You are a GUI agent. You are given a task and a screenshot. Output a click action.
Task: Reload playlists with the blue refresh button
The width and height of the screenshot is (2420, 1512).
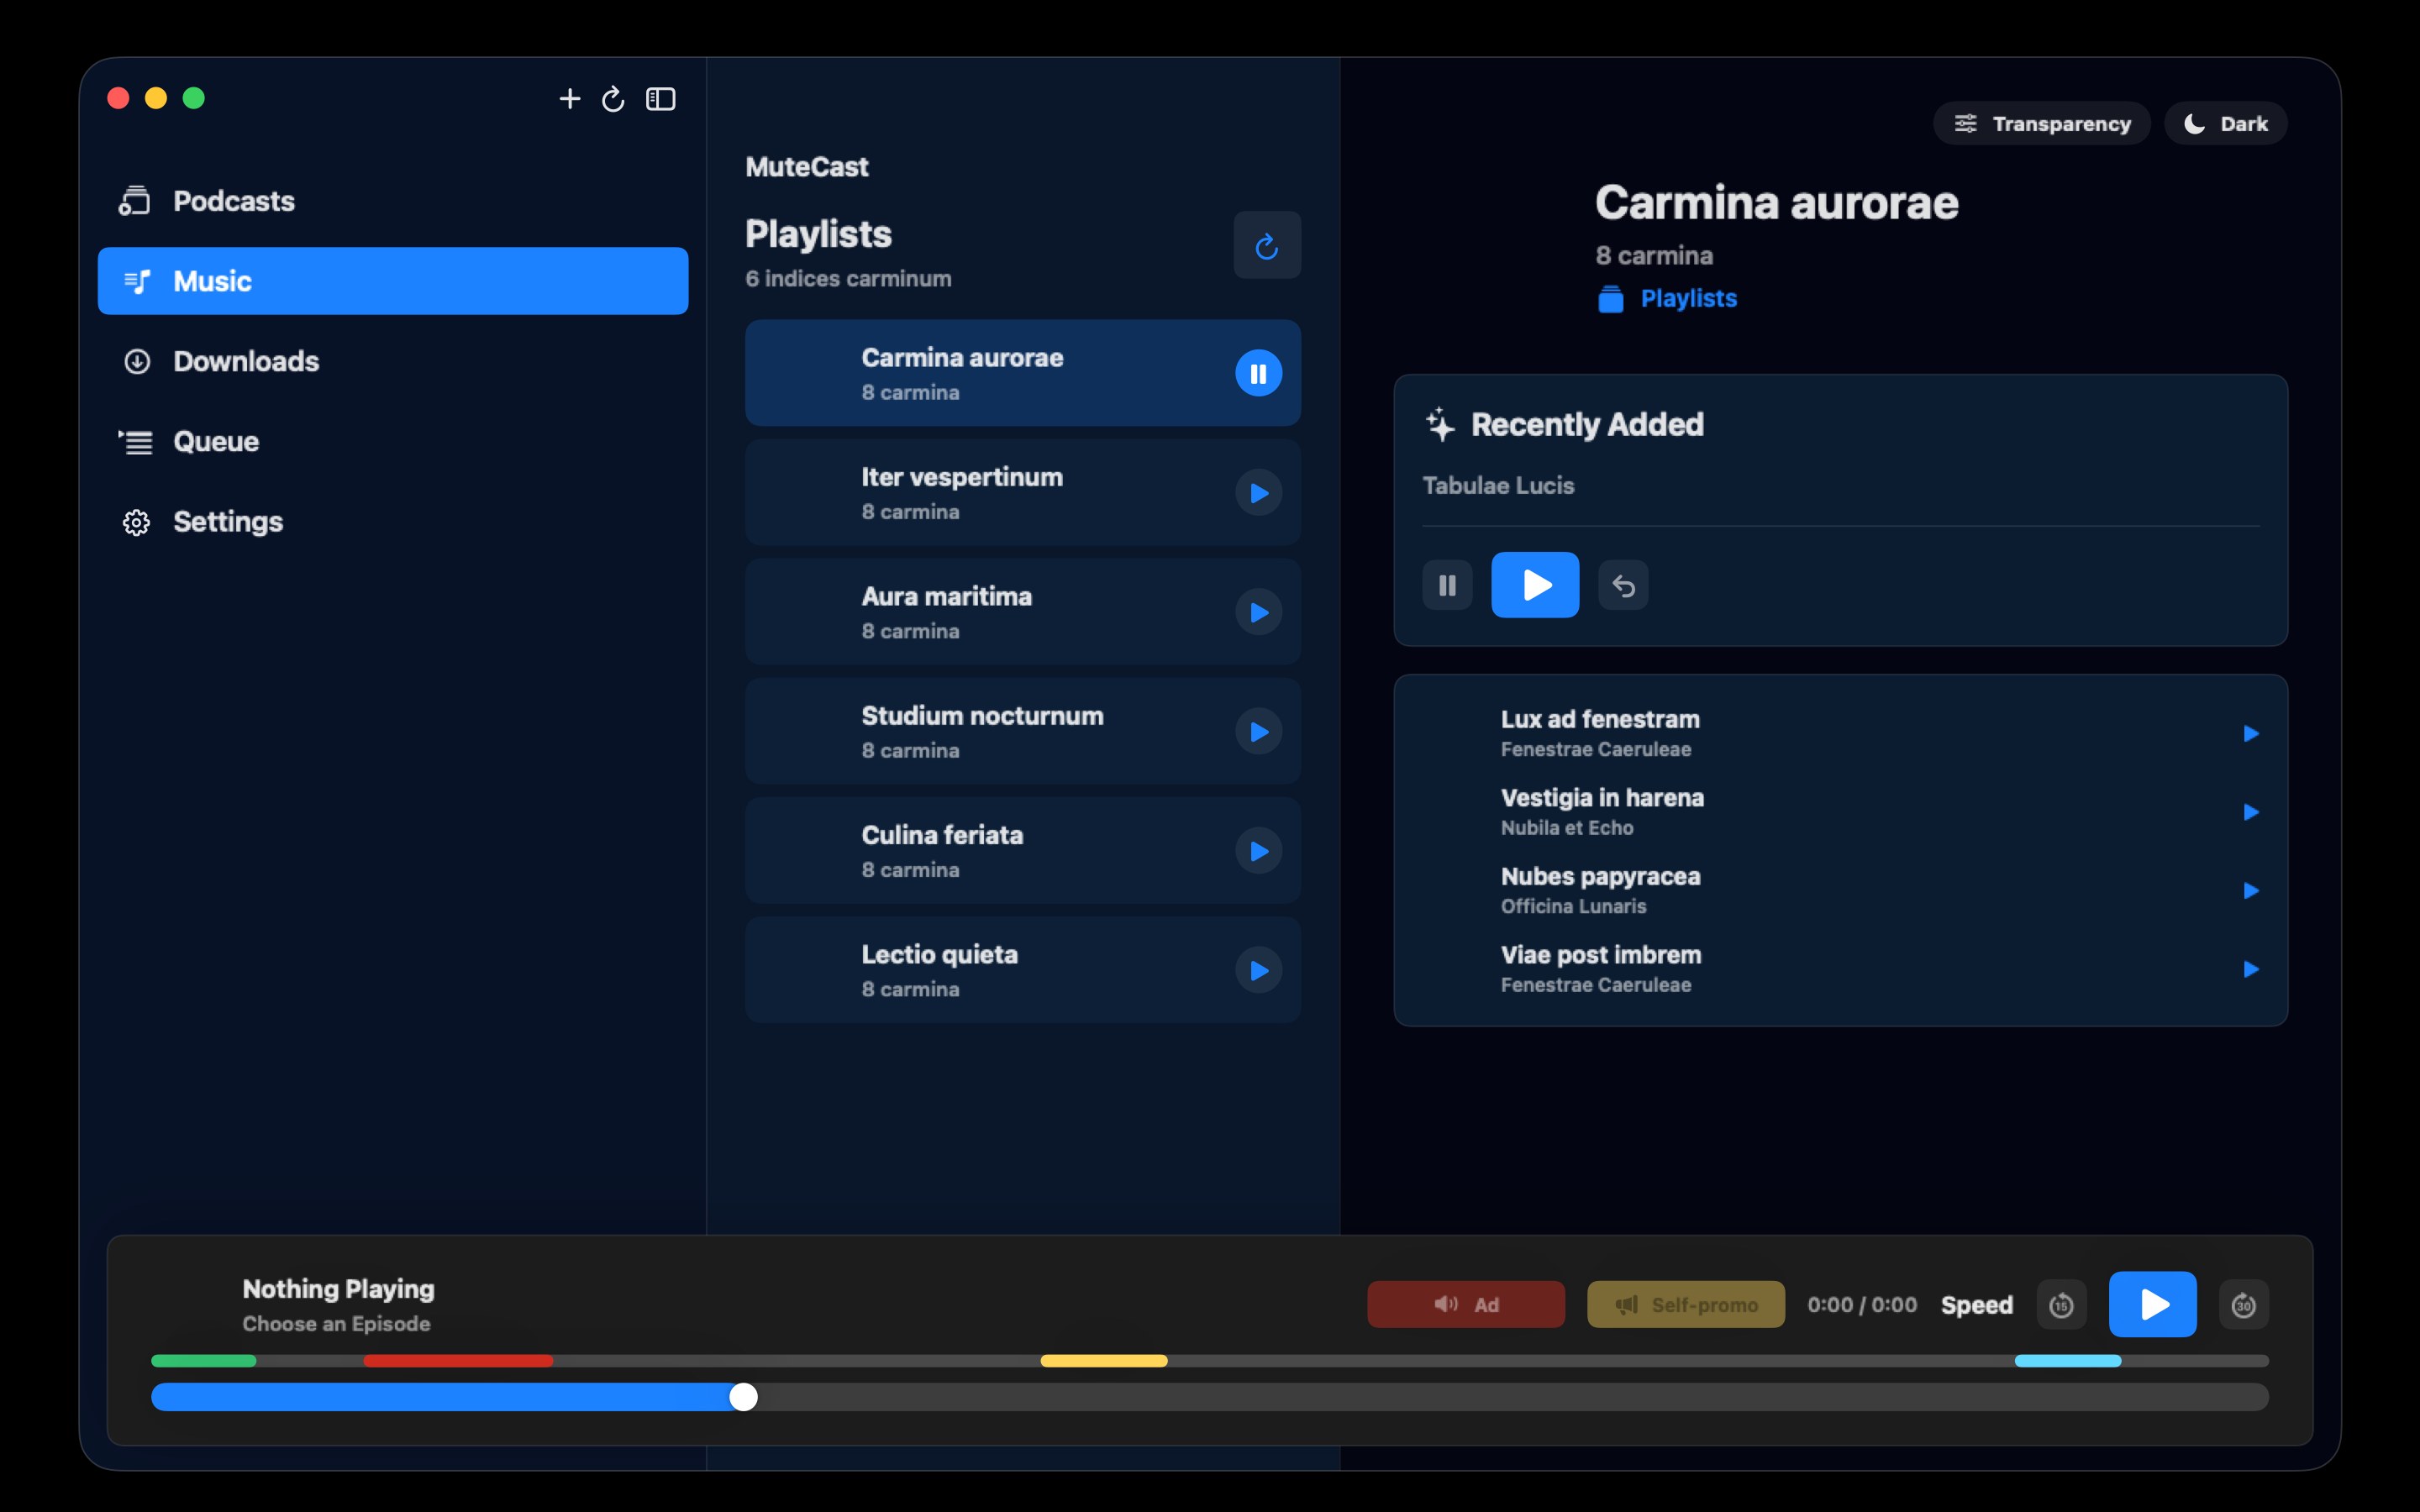point(1267,245)
